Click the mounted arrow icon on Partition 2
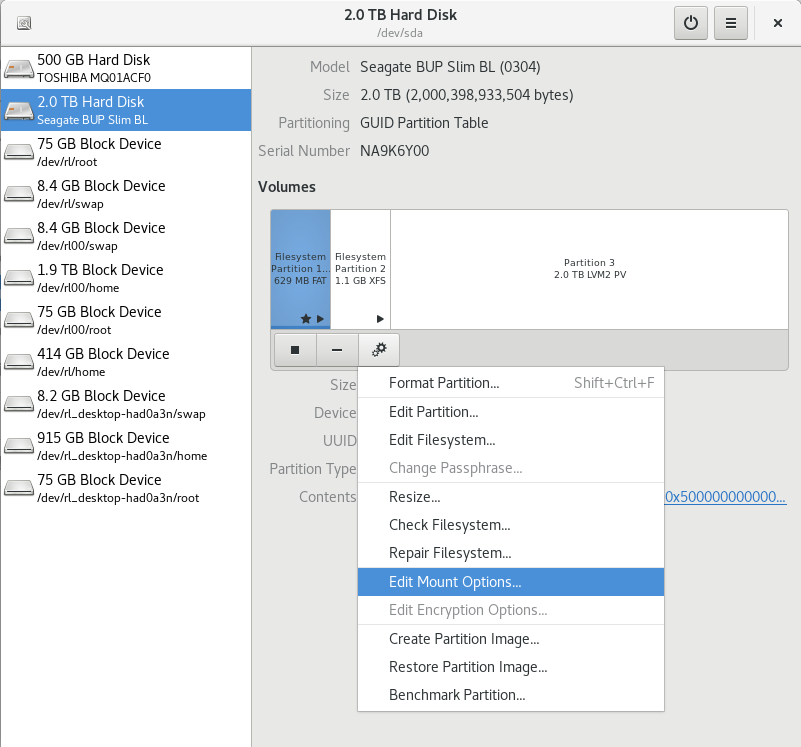 tap(380, 319)
